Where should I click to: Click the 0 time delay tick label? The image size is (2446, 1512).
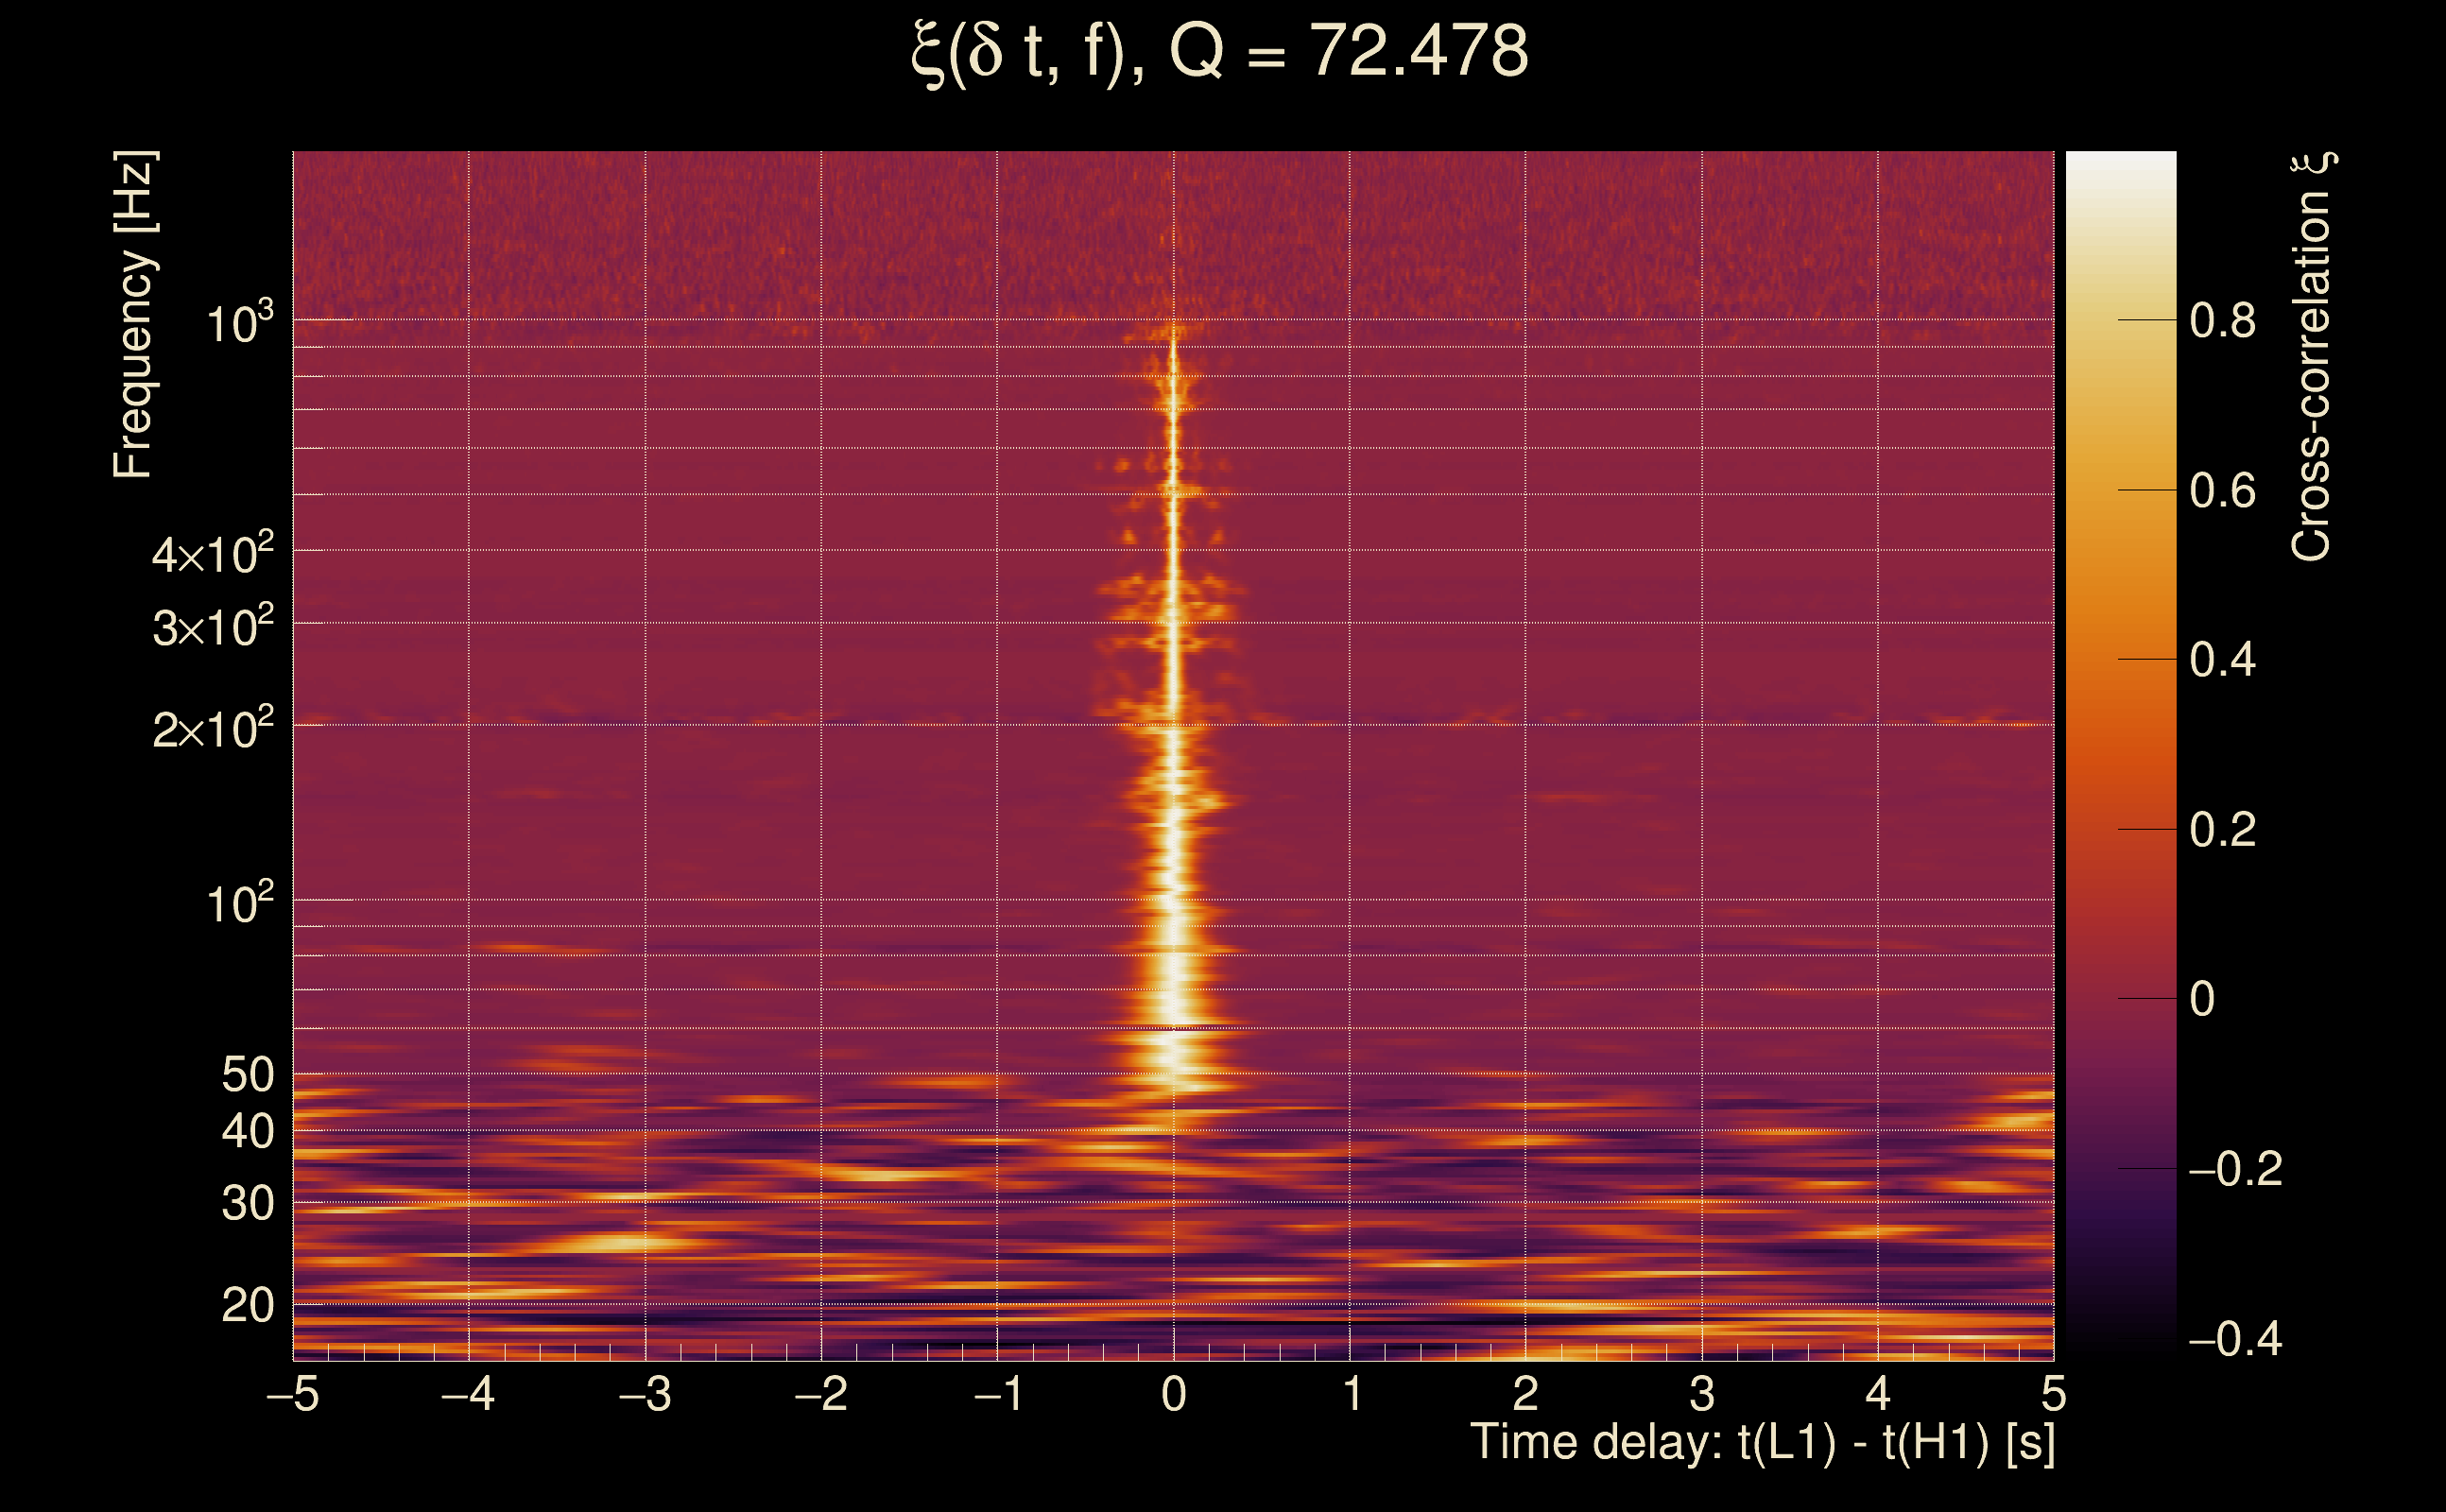coord(1174,1394)
